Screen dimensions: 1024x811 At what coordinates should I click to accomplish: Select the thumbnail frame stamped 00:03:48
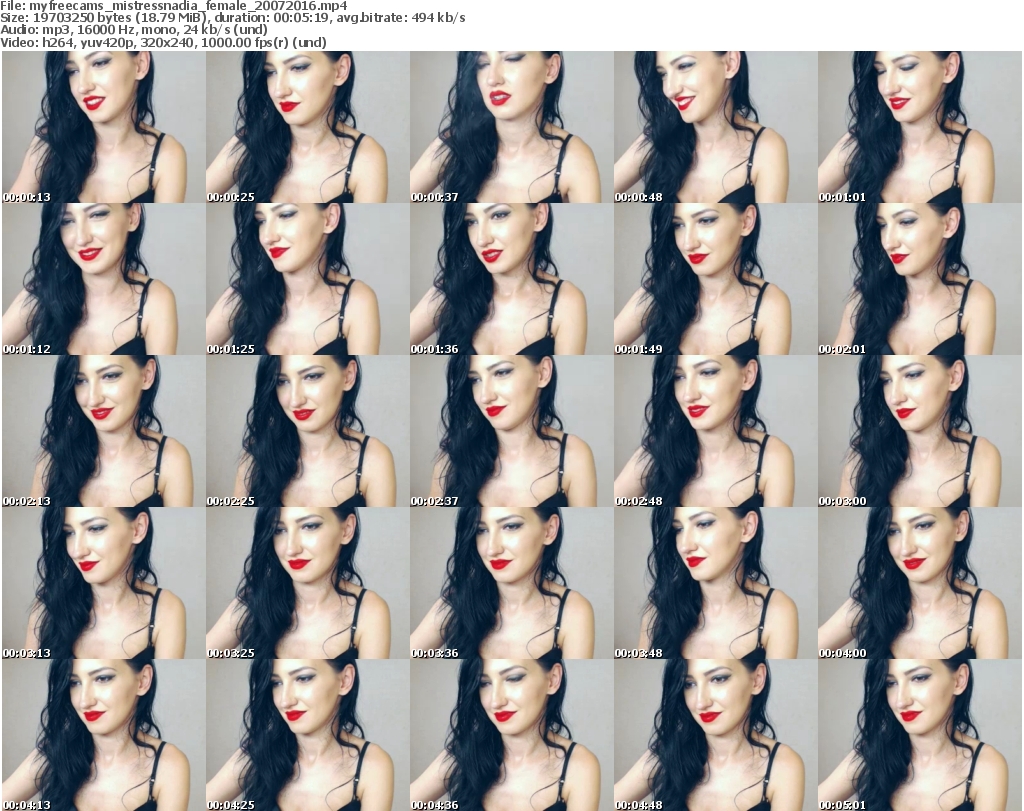click(715, 584)
